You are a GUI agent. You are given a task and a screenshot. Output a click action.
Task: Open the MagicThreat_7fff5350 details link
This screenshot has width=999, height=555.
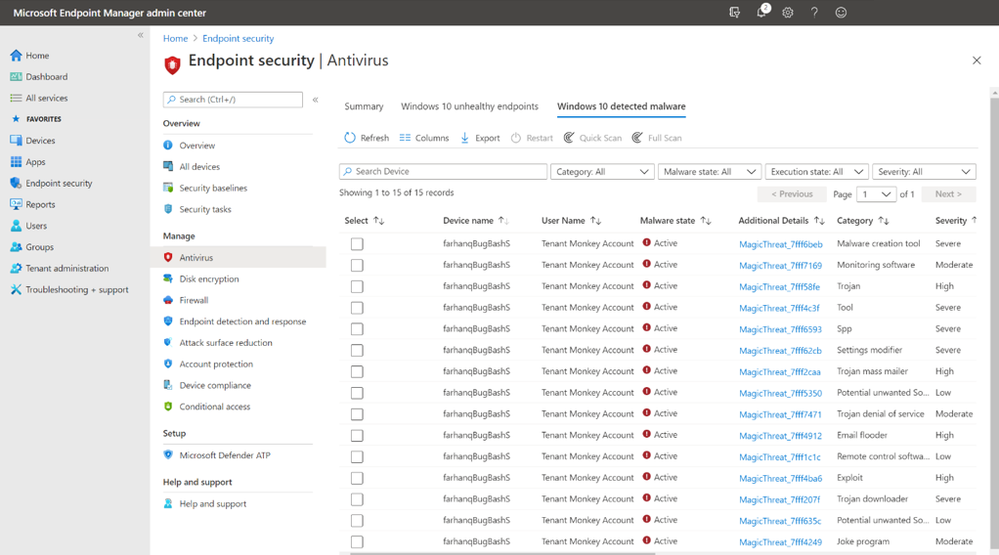click(780, 393)
